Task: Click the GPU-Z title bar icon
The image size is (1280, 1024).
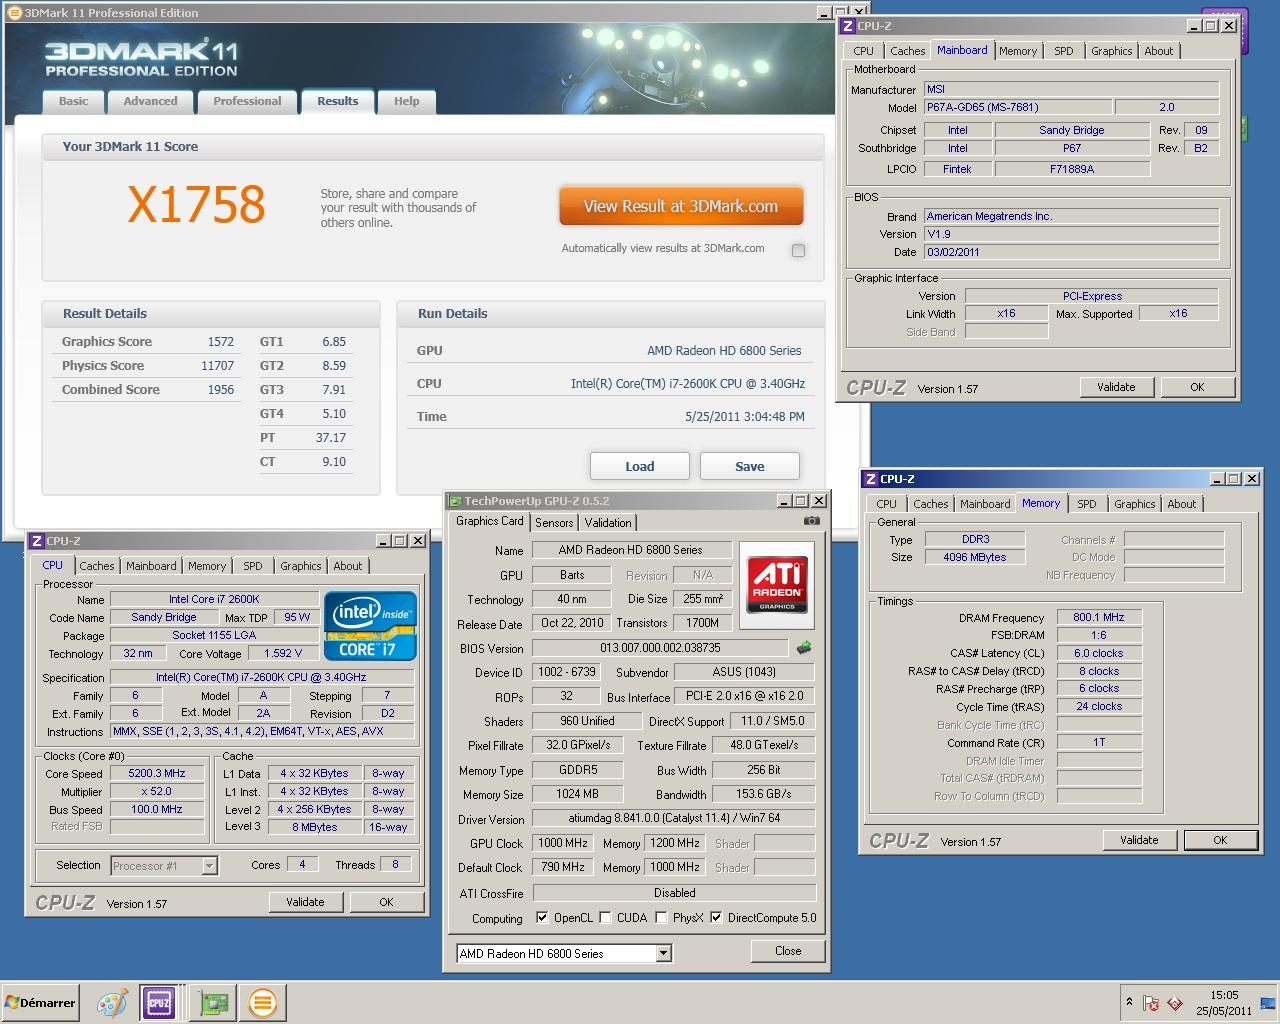Action: (456, 501)
